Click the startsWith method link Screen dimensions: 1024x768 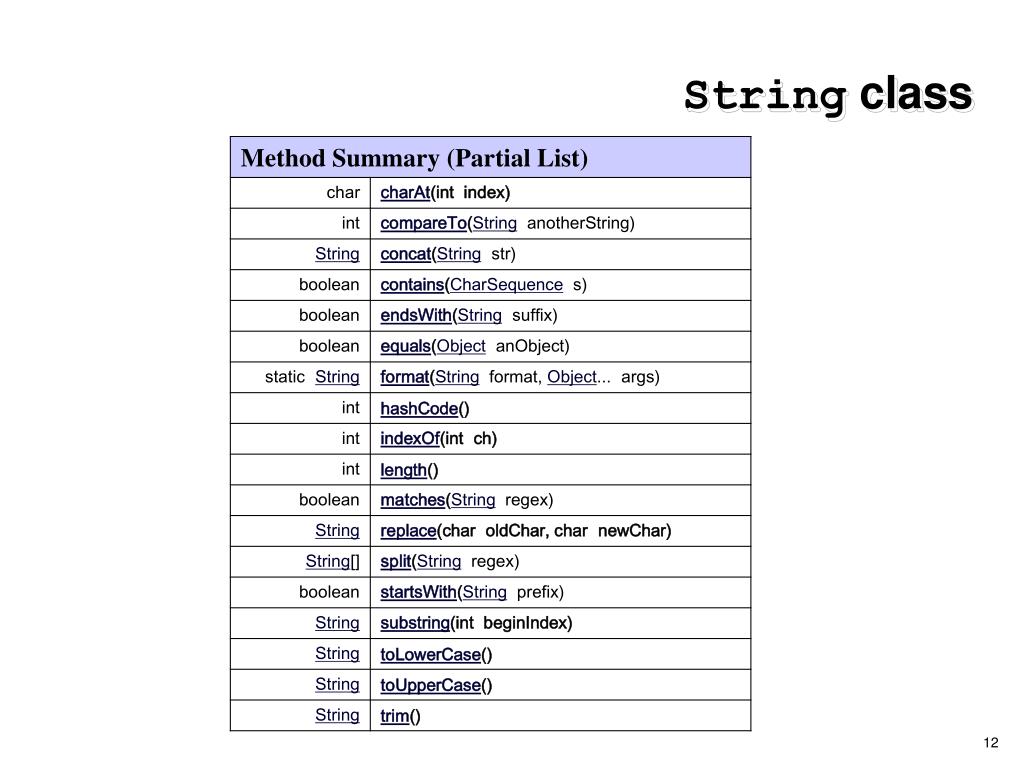click(x=418, y=592)
